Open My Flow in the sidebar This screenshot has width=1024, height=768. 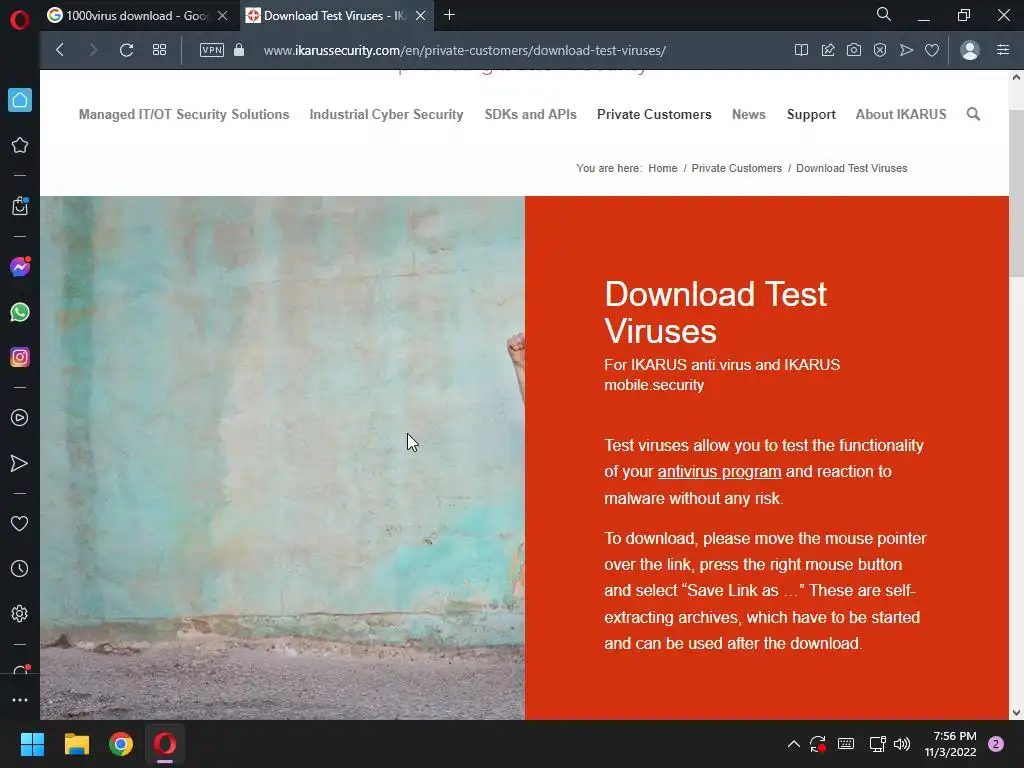click(20, 464)
